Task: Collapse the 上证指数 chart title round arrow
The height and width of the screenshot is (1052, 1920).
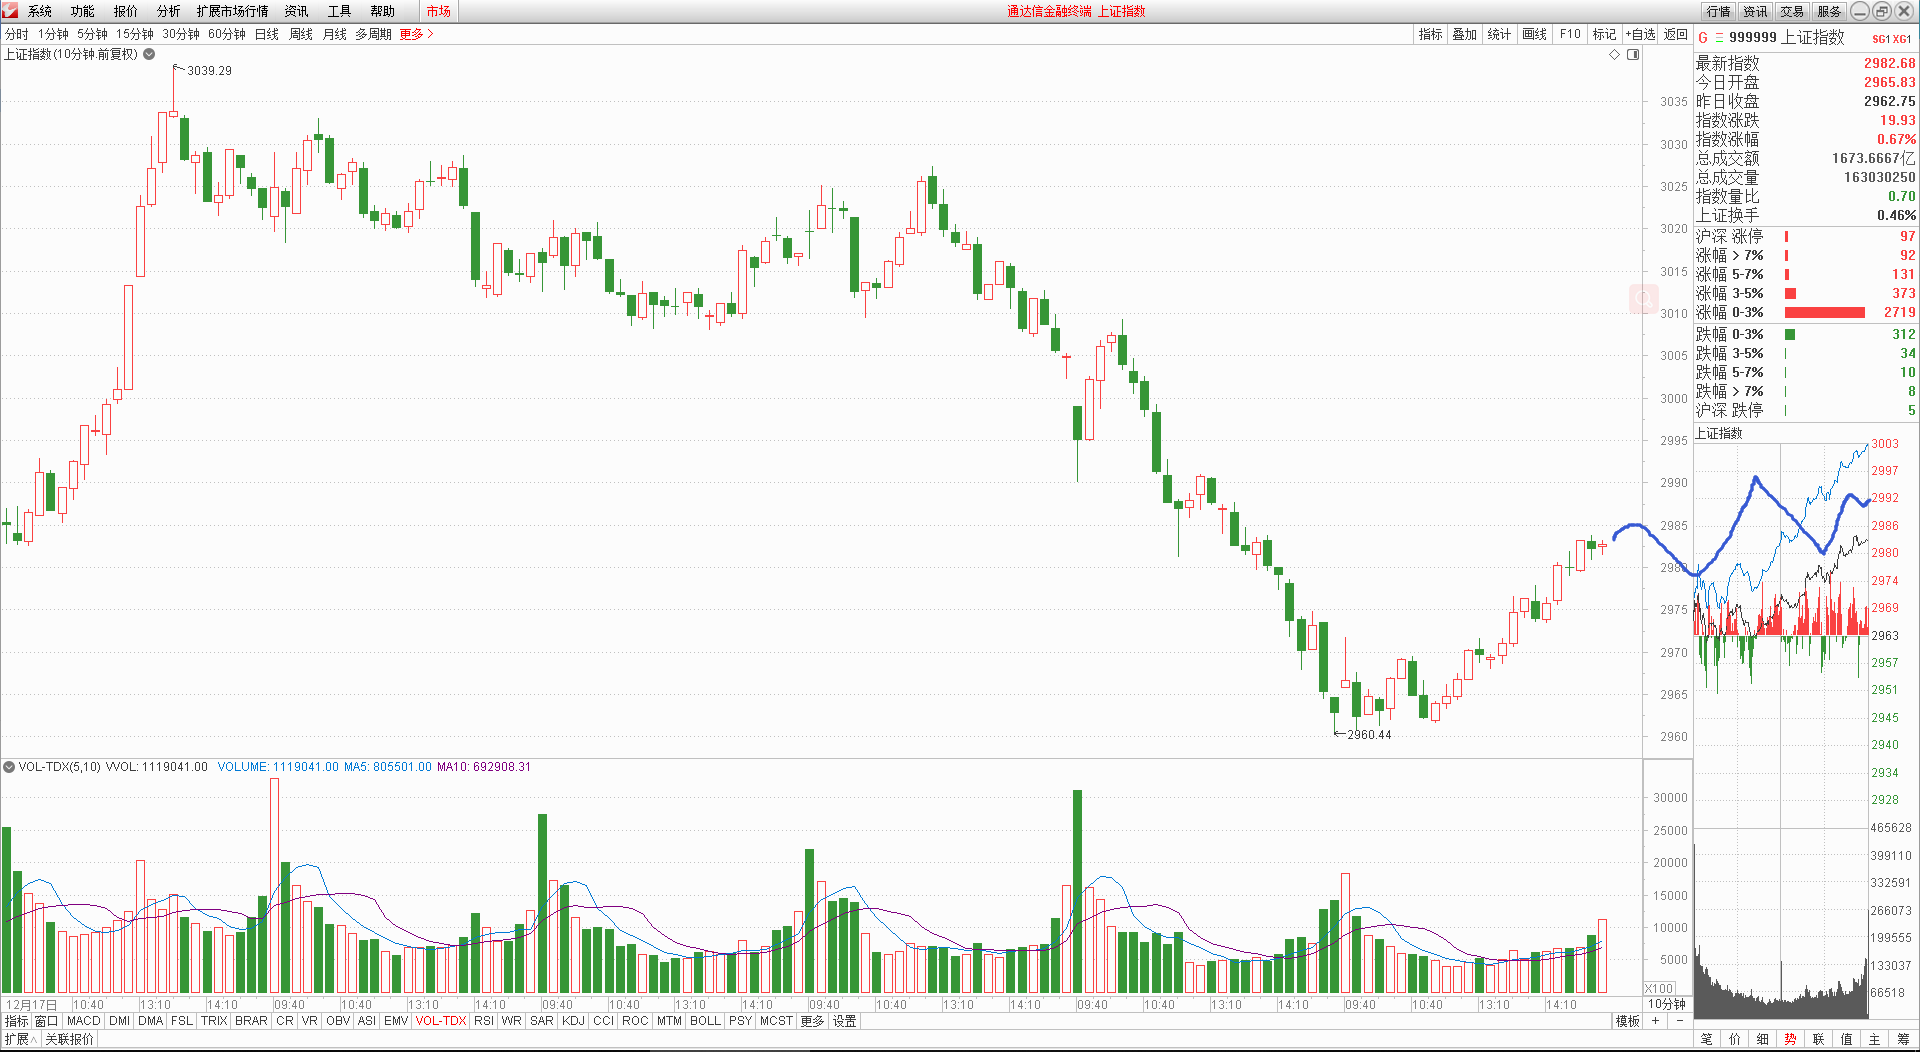Action: tap(149, 54)
